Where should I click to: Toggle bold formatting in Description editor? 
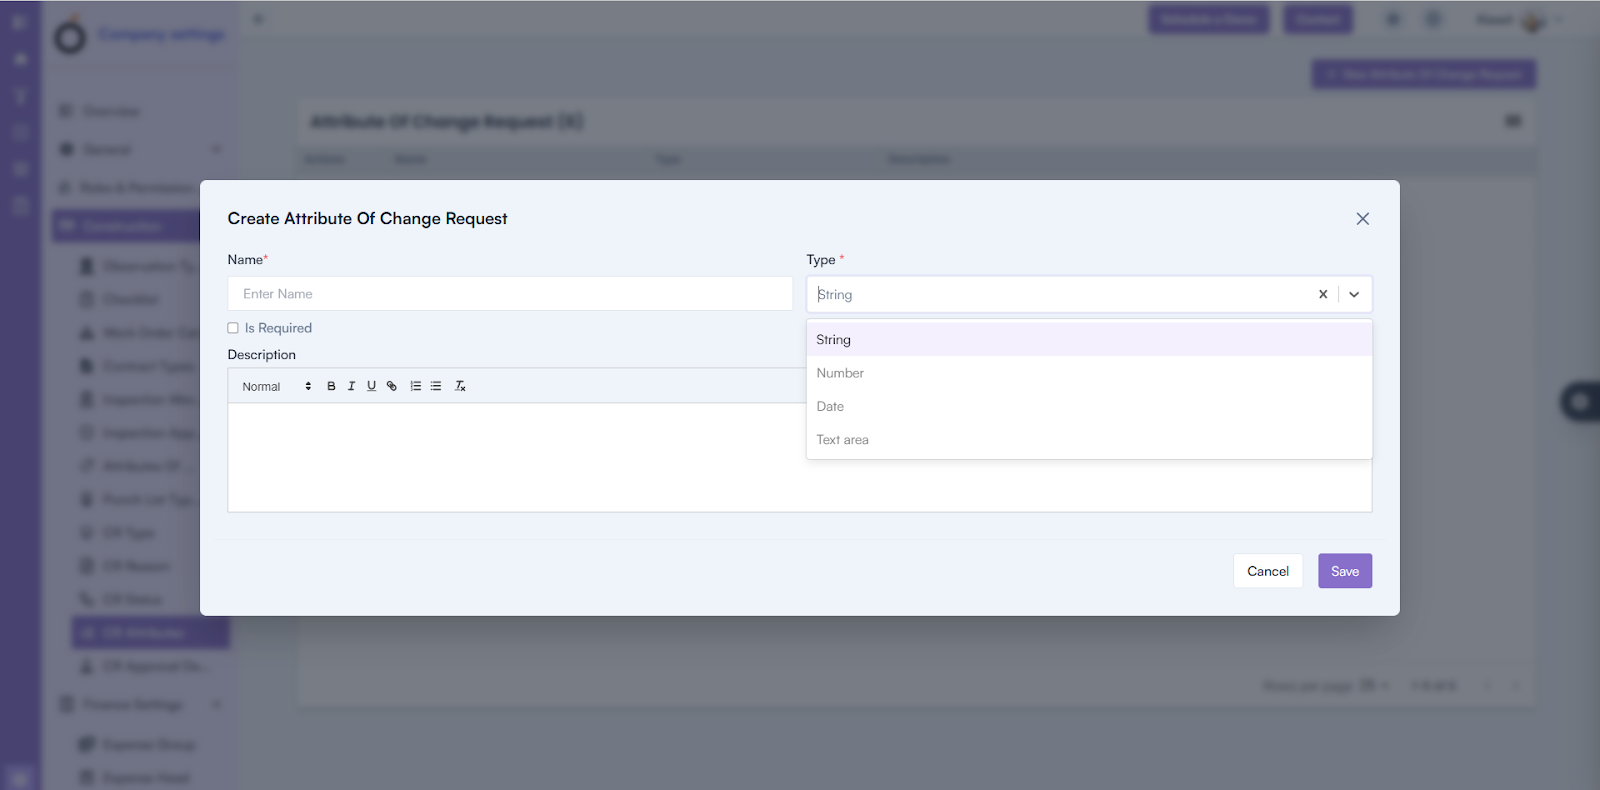[x=331, y=386]
